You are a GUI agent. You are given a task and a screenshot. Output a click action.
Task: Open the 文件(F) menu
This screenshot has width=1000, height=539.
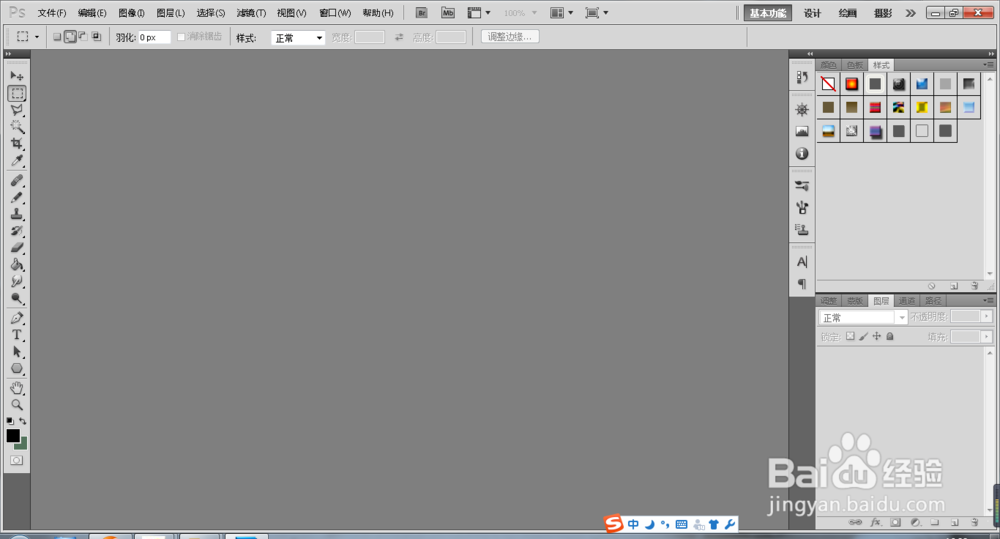(52, 13)
